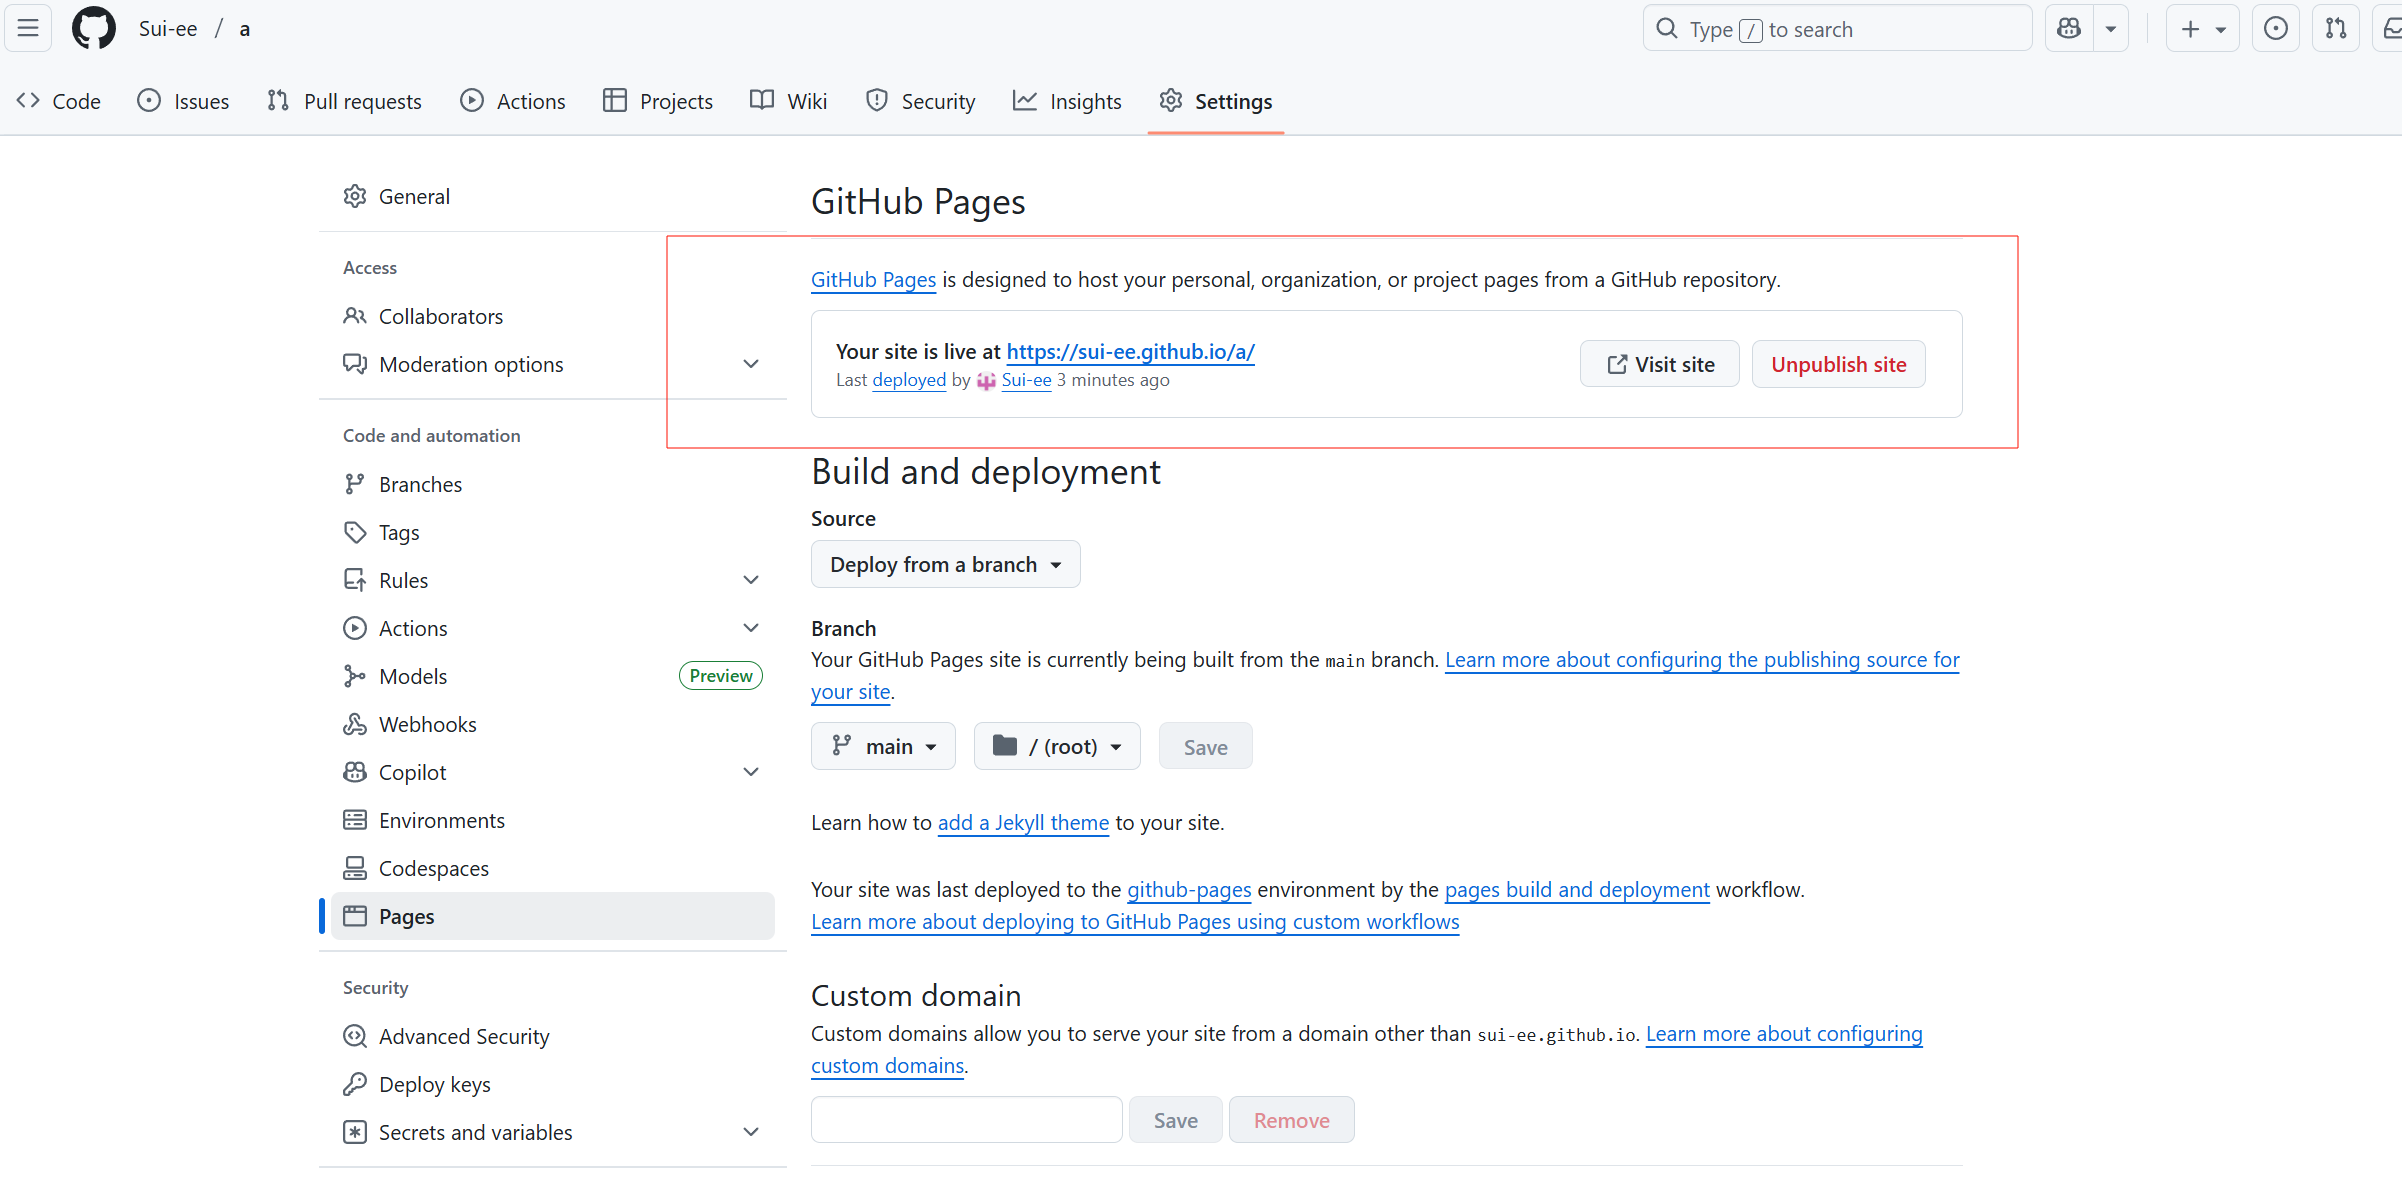Open the https://sui-ee.github.io/a/ link

1130,351
